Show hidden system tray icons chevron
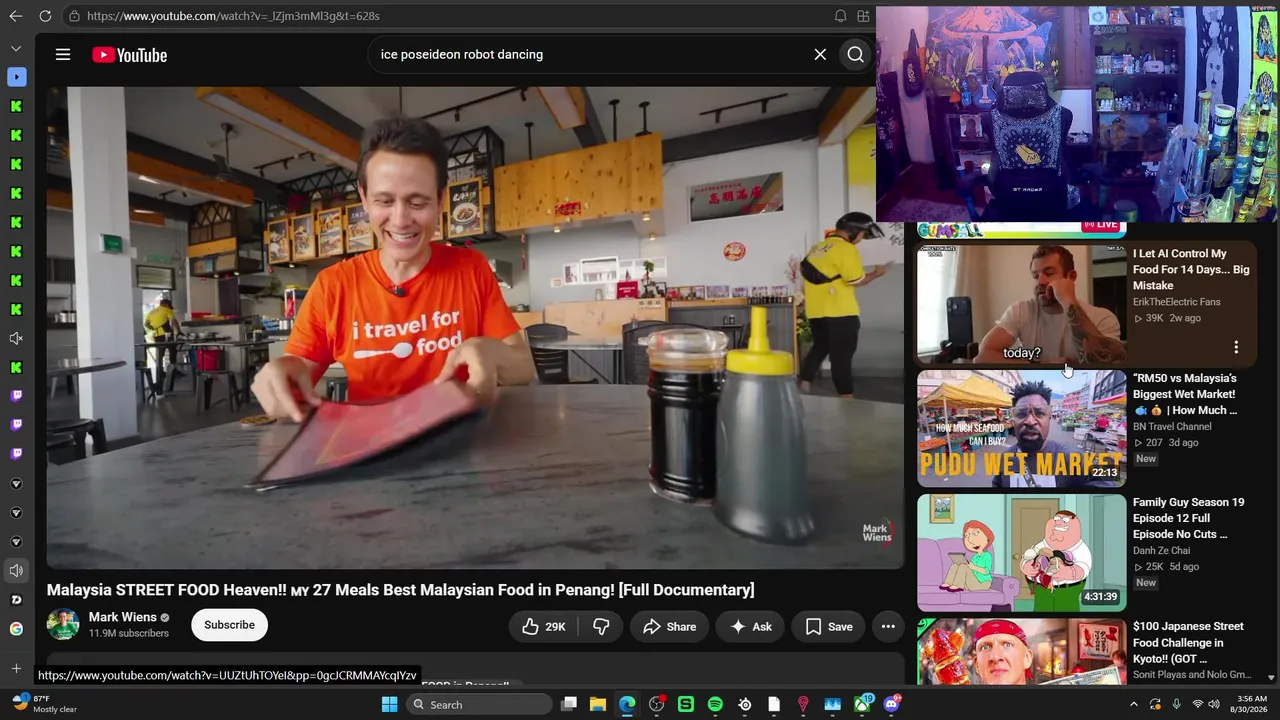 [1134, 705]
